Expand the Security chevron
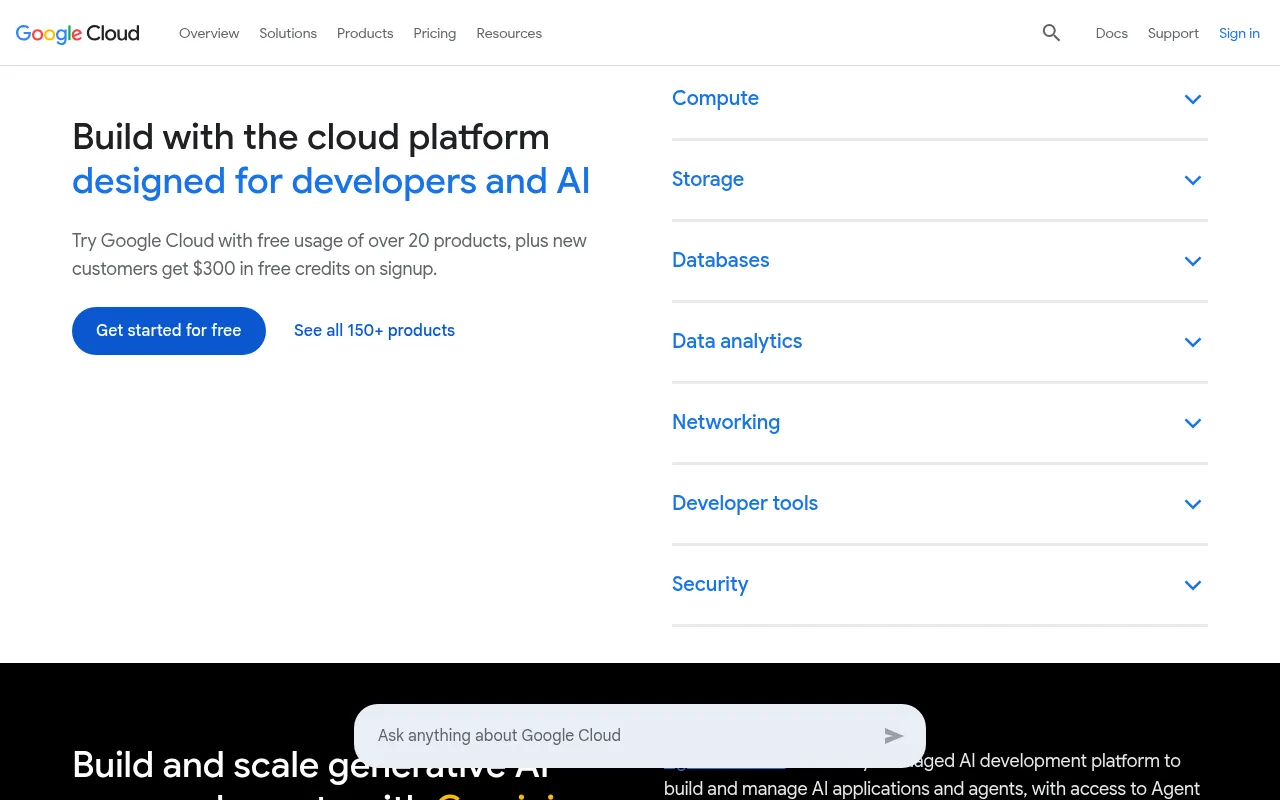This screenshot has height=800, width=1280. [x=1192, y=585]
